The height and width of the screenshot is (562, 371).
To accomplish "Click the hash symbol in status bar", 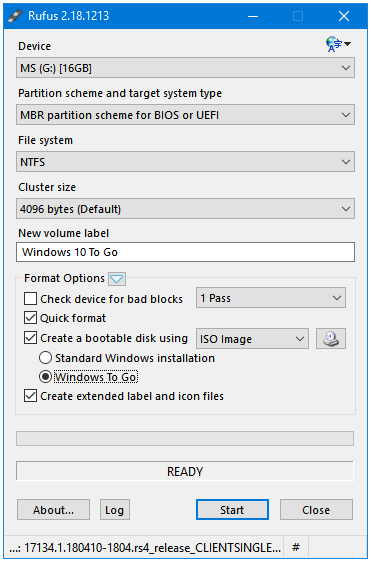I will pos(296,547).
